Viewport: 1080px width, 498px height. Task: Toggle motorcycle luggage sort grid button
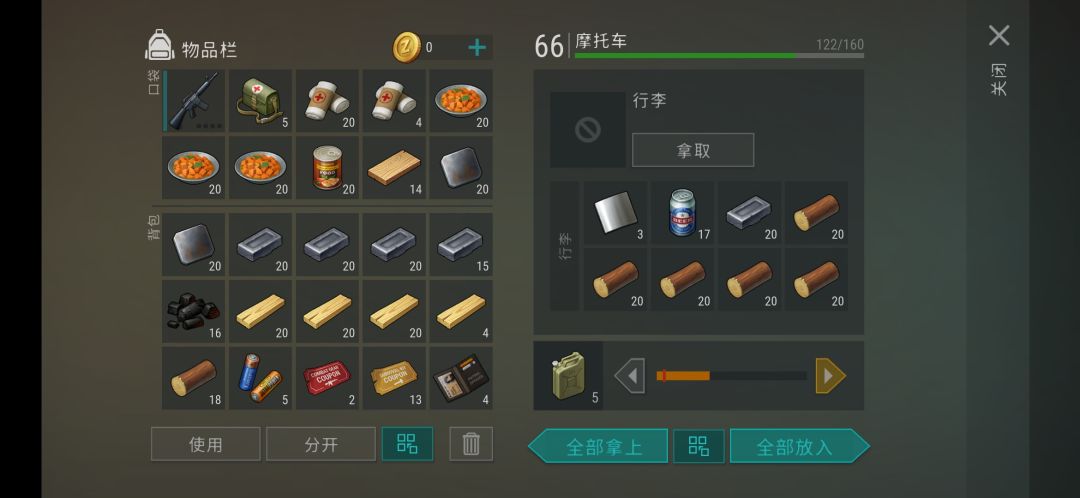tap(698, 446)
